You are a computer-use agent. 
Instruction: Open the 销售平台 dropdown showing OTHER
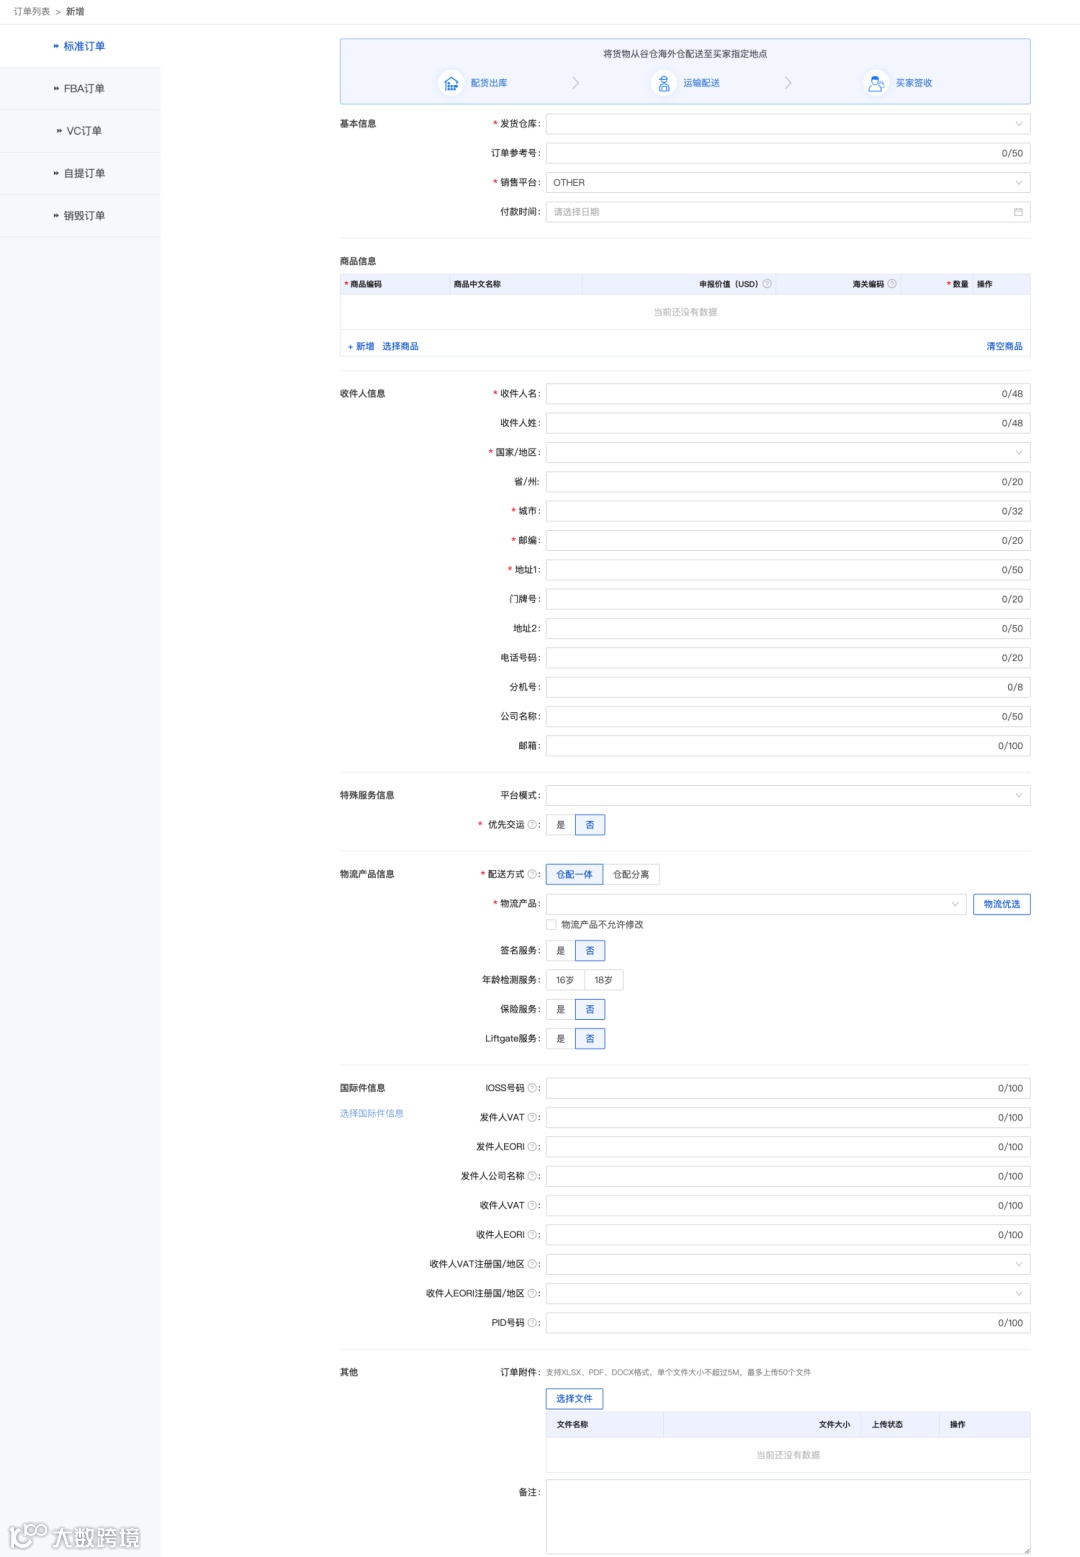click(x=788, y=183)
